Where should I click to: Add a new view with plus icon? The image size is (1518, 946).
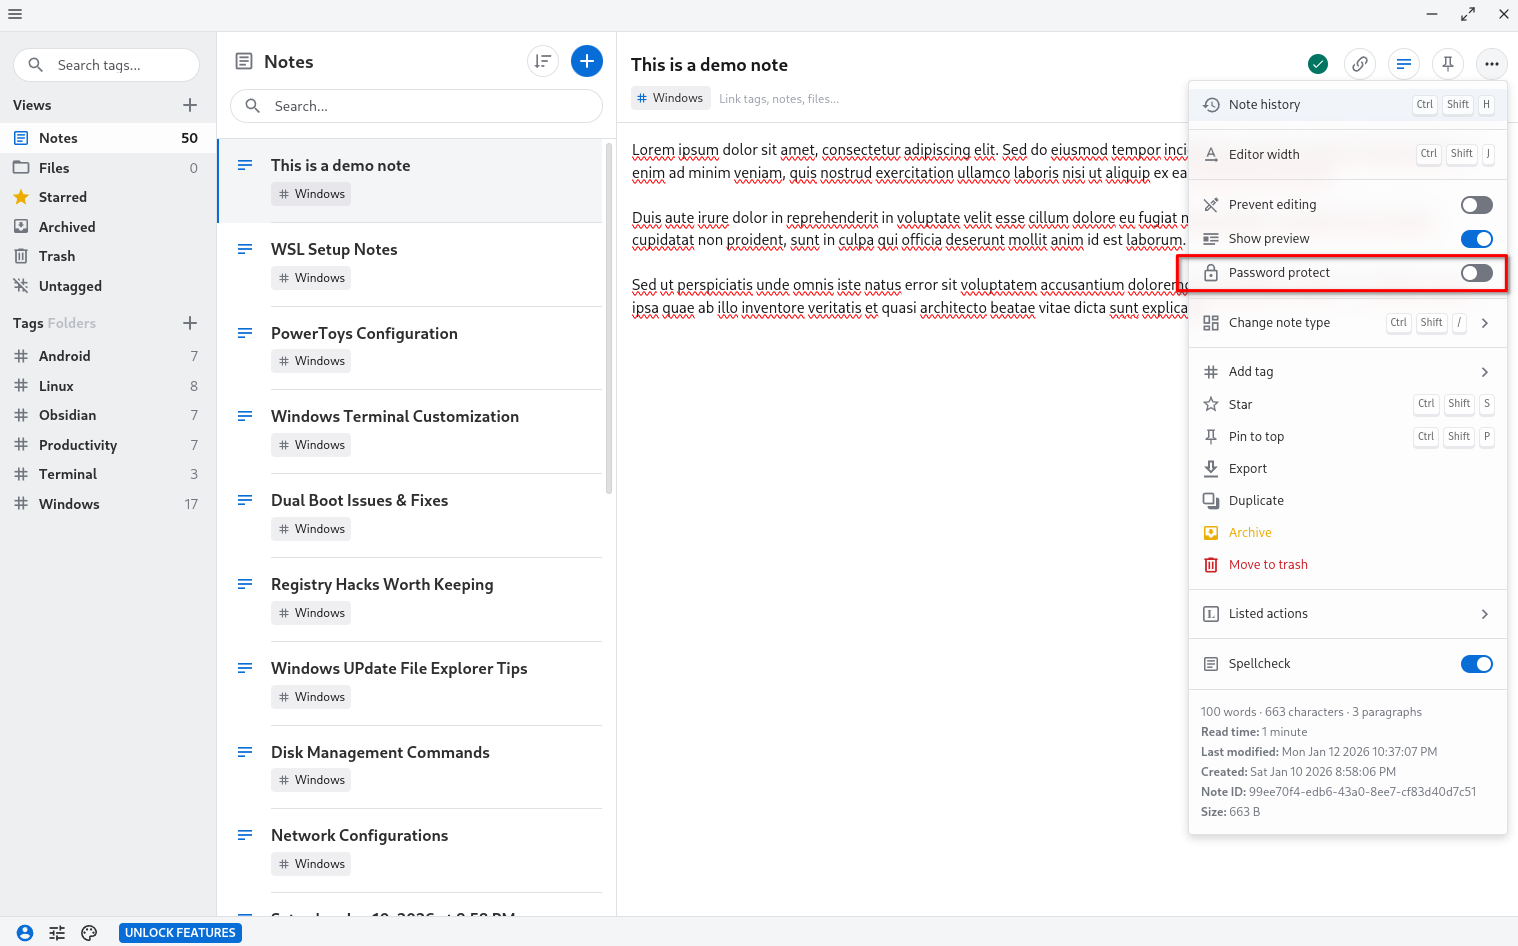pyautogui.click(x=190, y=105)
